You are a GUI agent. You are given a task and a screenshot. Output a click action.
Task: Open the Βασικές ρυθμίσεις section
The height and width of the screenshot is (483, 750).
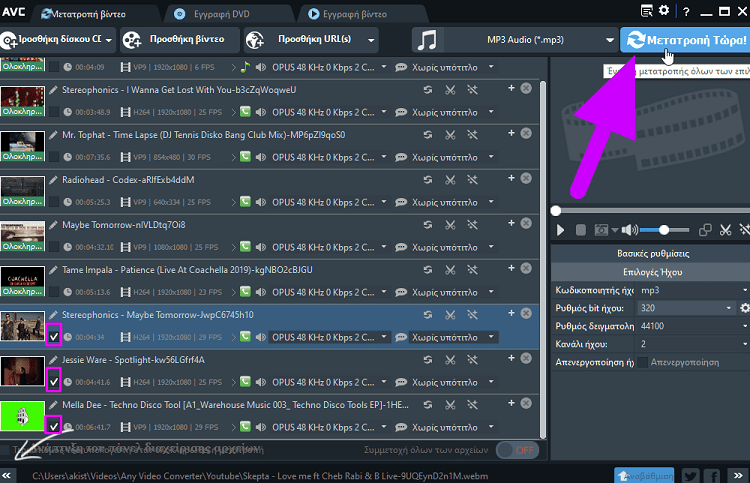[x=651, y=253]
